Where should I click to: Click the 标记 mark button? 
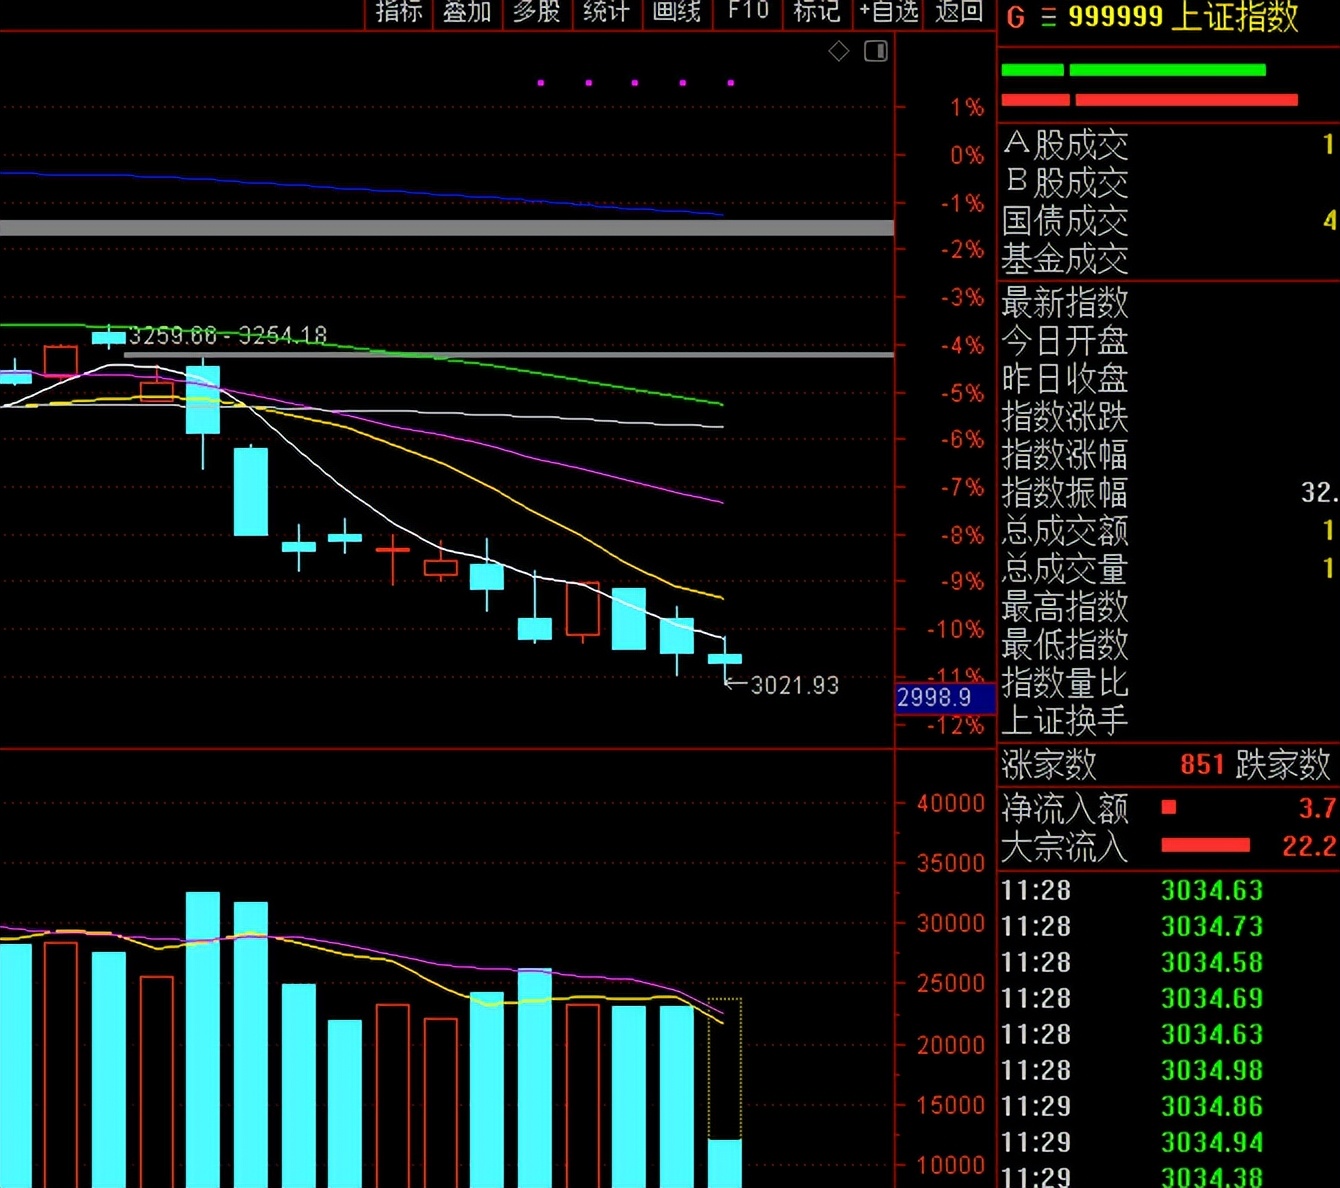pyautogui.click(x=817, y=12)
